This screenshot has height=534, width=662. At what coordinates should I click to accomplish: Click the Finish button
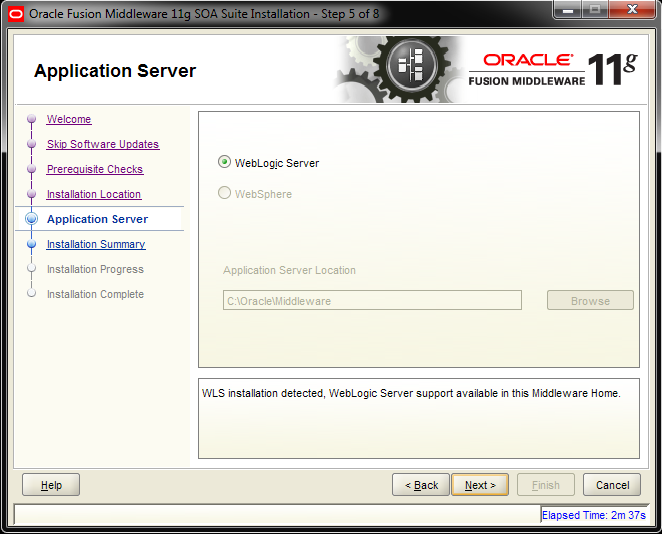(545, 485)
